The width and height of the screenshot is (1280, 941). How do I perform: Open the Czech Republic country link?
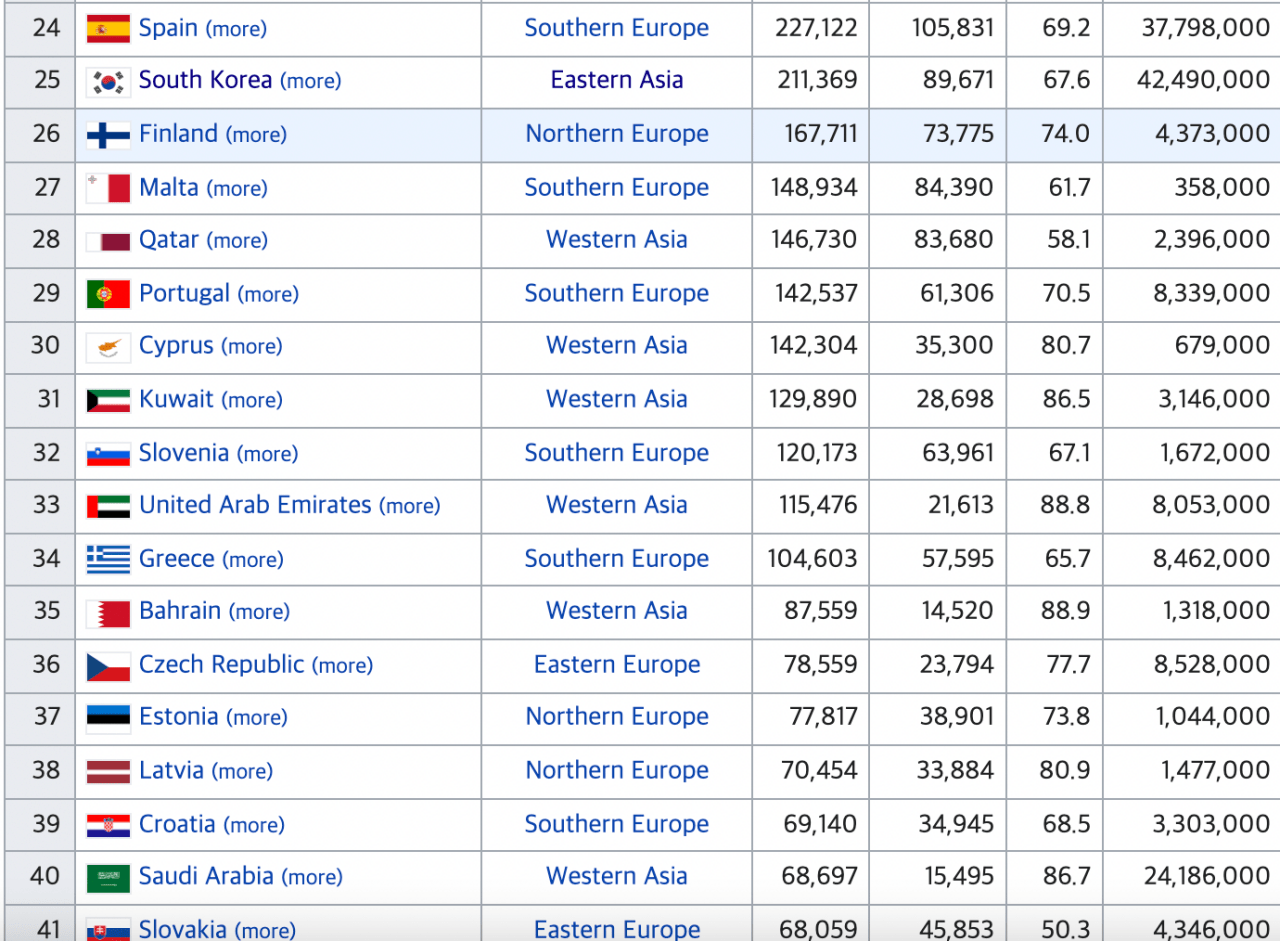point(221,664)
